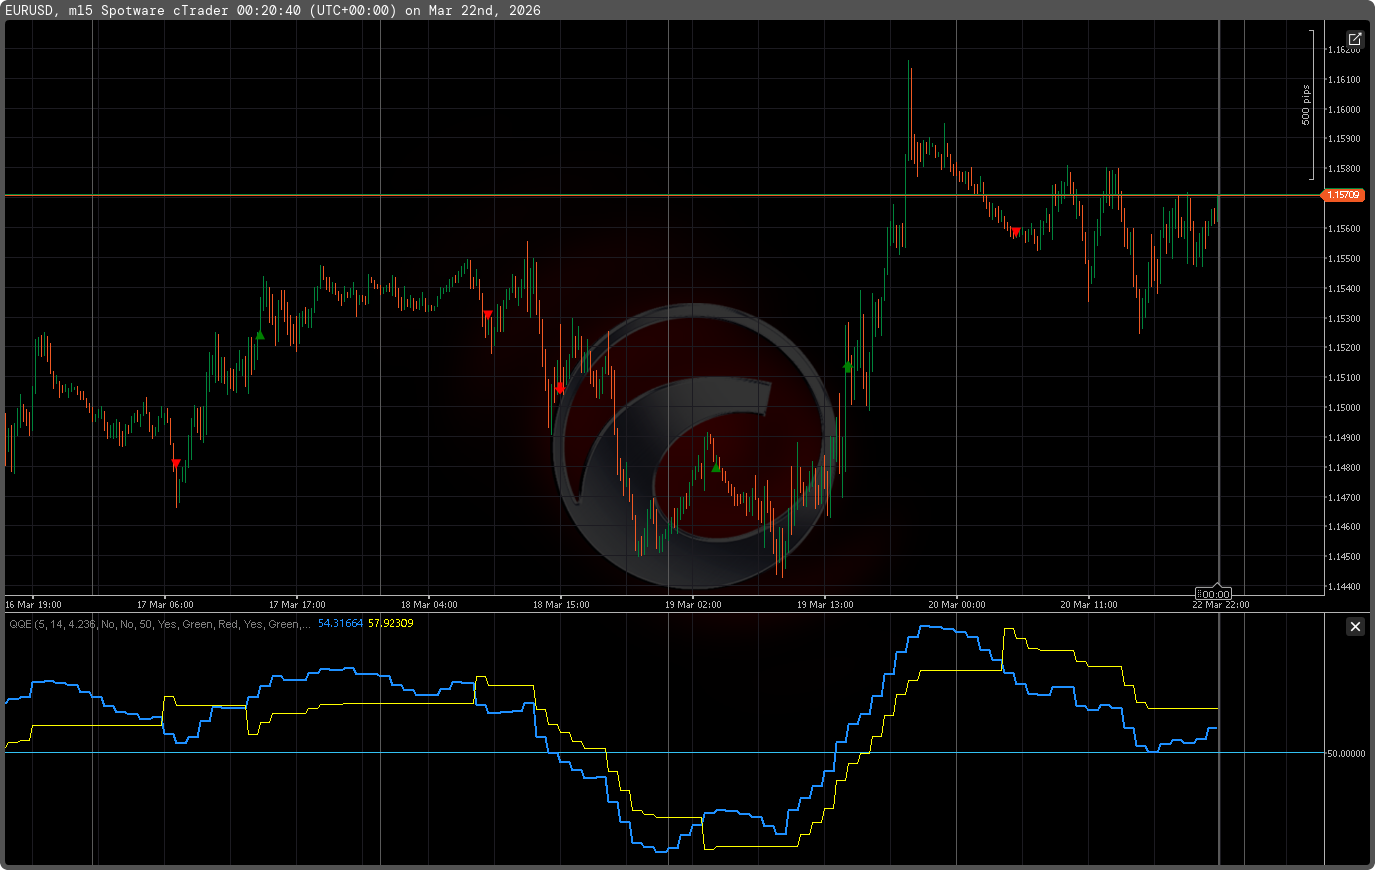Screen dimensions: 1375x870
Task: Select the green buy arrow before 17 Mar 17:00
Action: pos(260,335)
